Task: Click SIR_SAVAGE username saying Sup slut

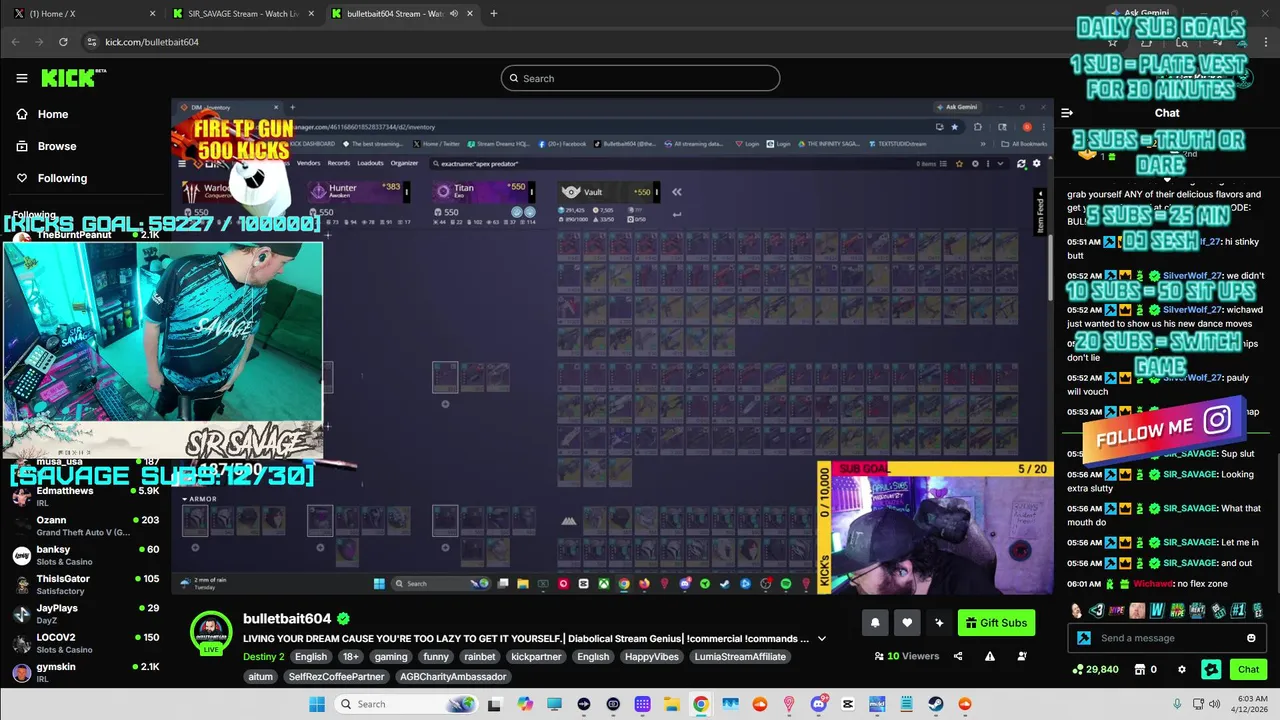Action: tap(1190, 454)
